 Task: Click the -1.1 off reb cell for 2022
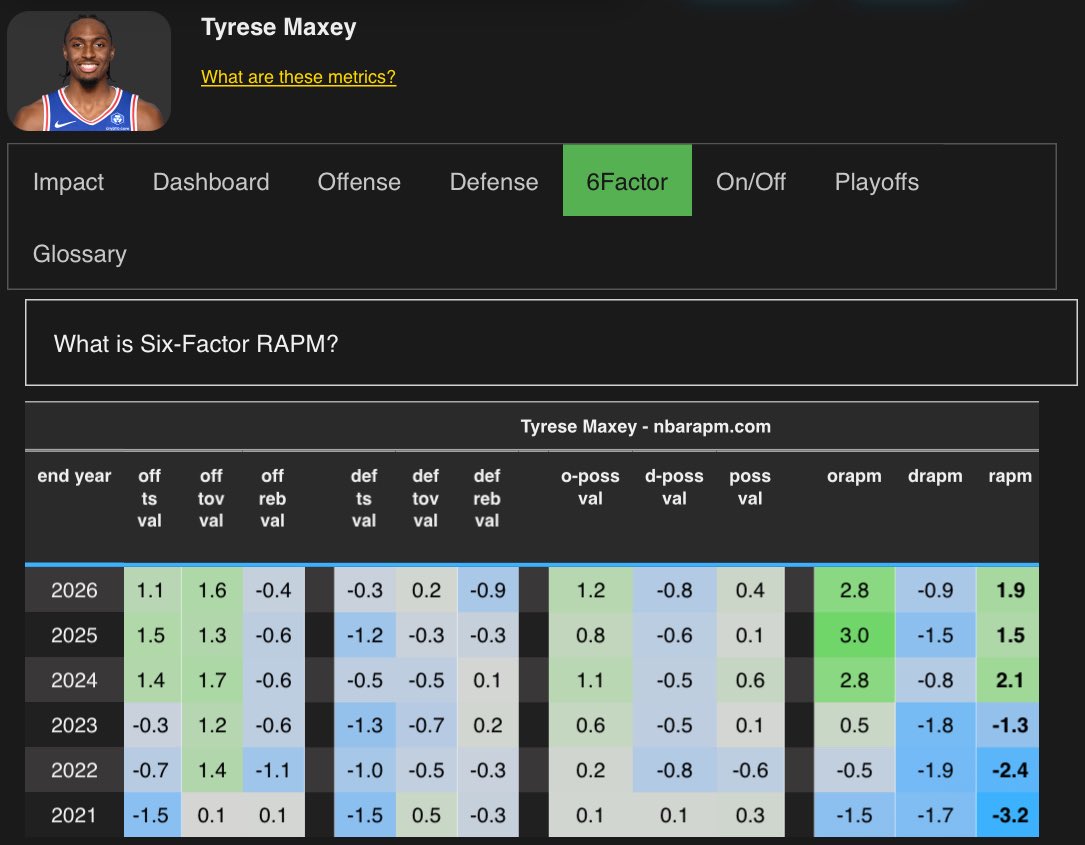pyautogui.click(x=273, y=770)
